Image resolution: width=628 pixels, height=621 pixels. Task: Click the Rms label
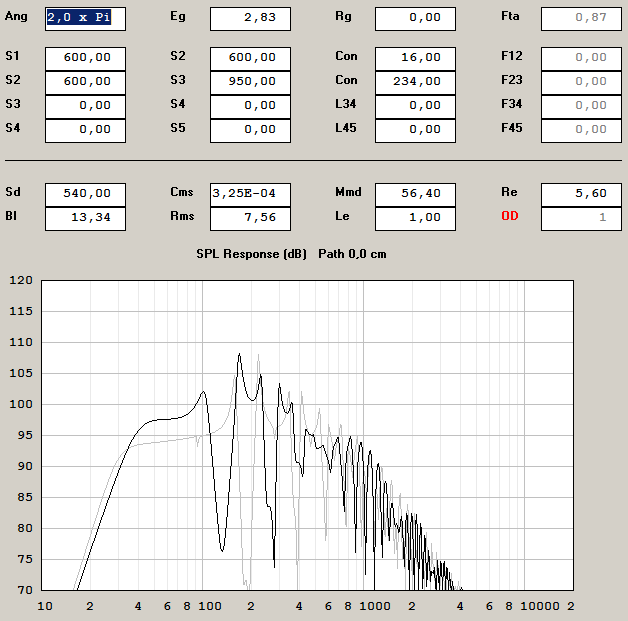tap(182, 216)
